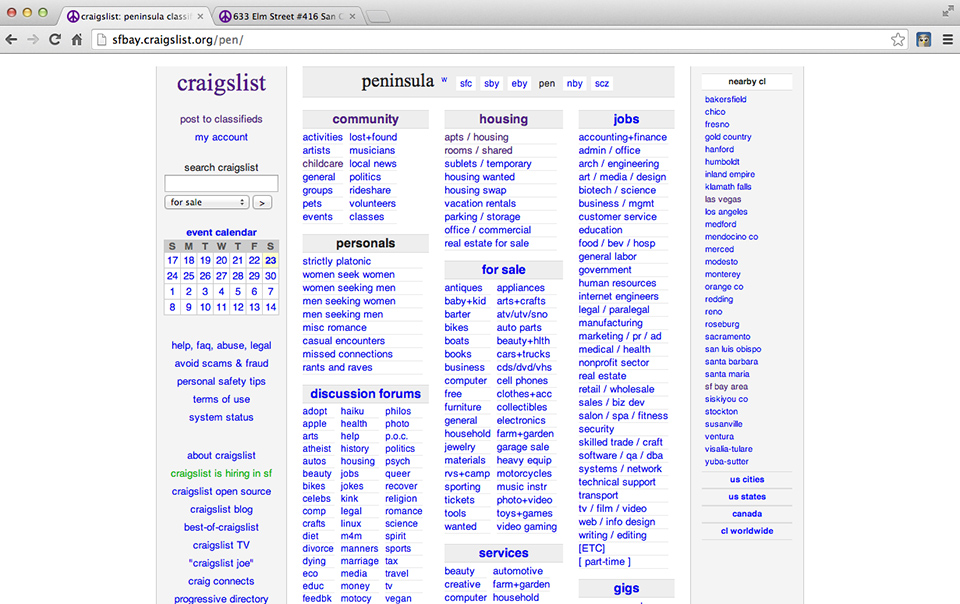This screenshot has width=960, height=604.
Task: Go to nearby 'sf bay area' craigslist
Action: [x=726, y=387]
